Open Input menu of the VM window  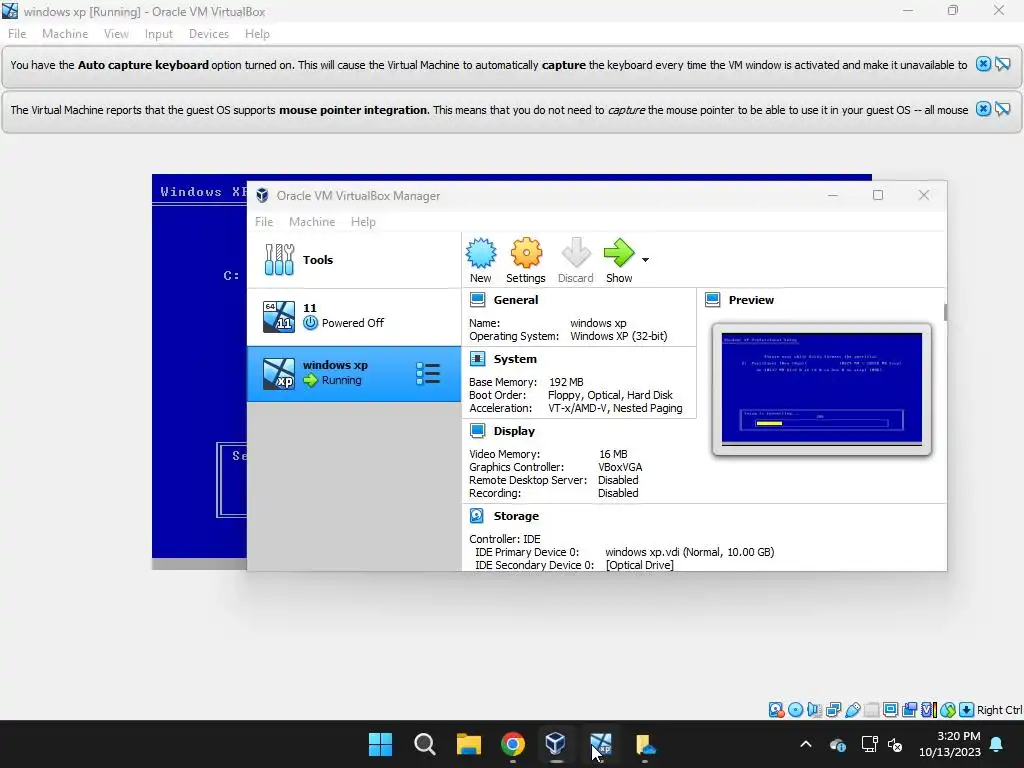click(x=159, y=34)
